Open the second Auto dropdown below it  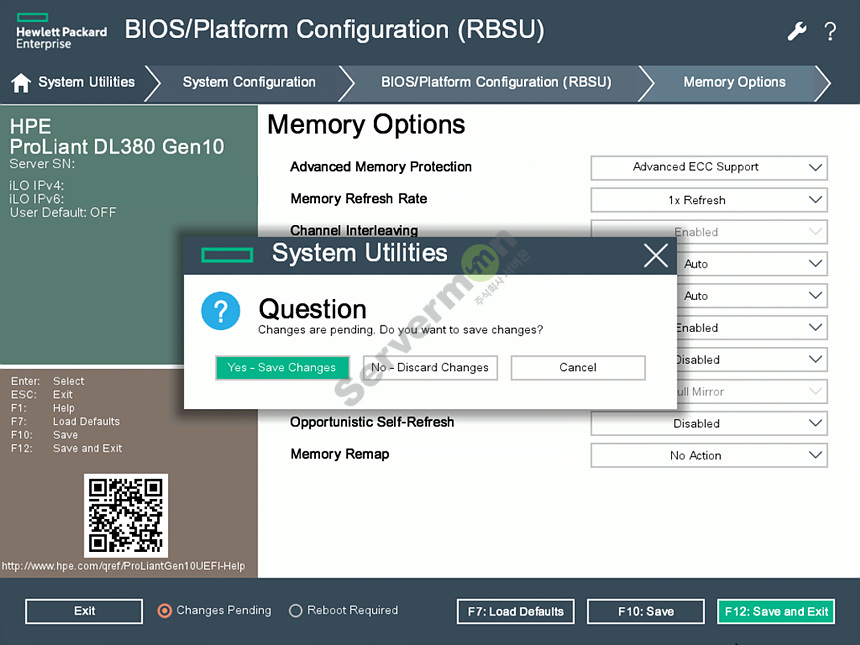coord(752,296)
